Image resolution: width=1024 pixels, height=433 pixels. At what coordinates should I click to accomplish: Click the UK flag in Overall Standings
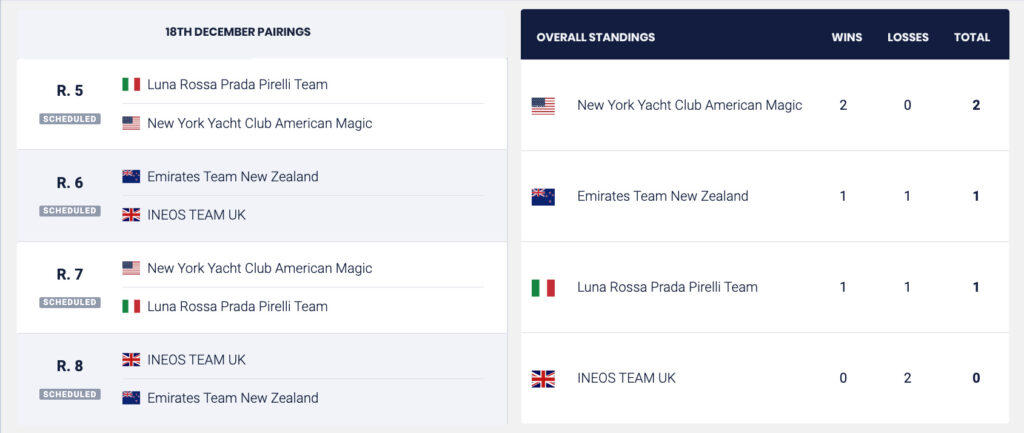pyautogui.click(x=543, y=379)
